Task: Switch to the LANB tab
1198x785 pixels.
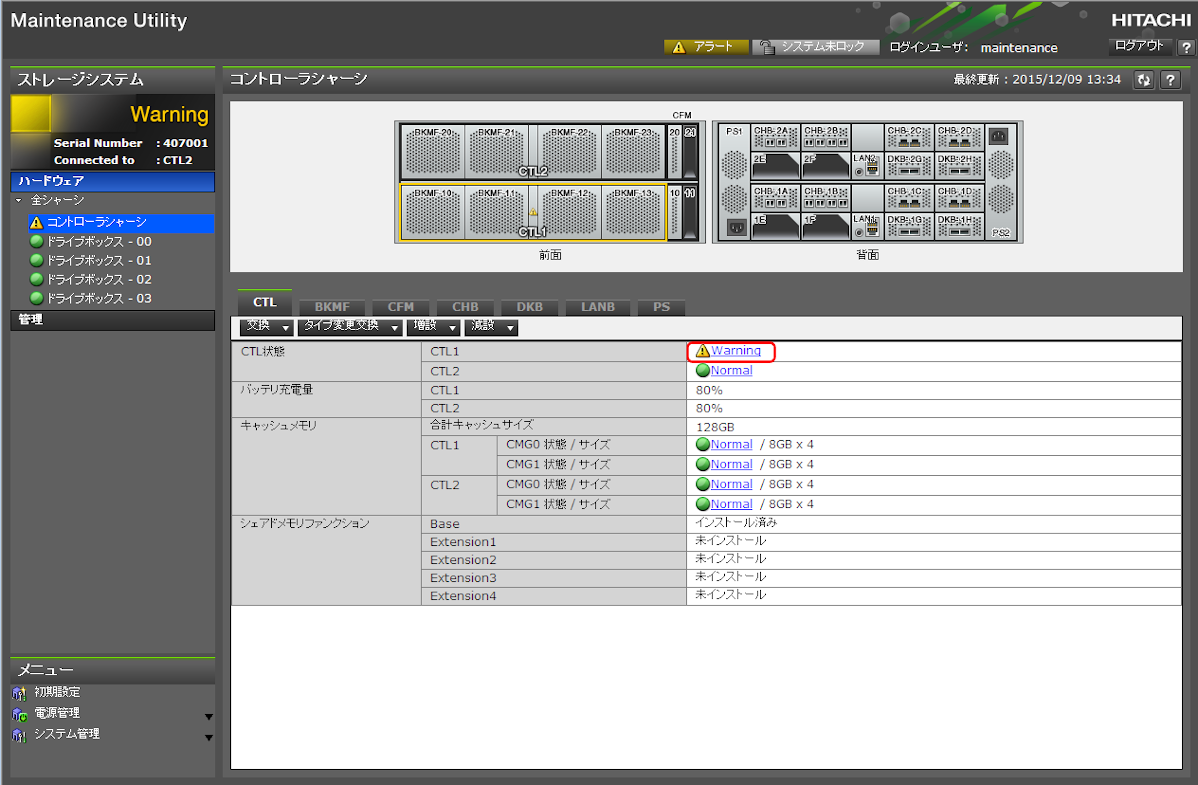Action: coord(598,307)
